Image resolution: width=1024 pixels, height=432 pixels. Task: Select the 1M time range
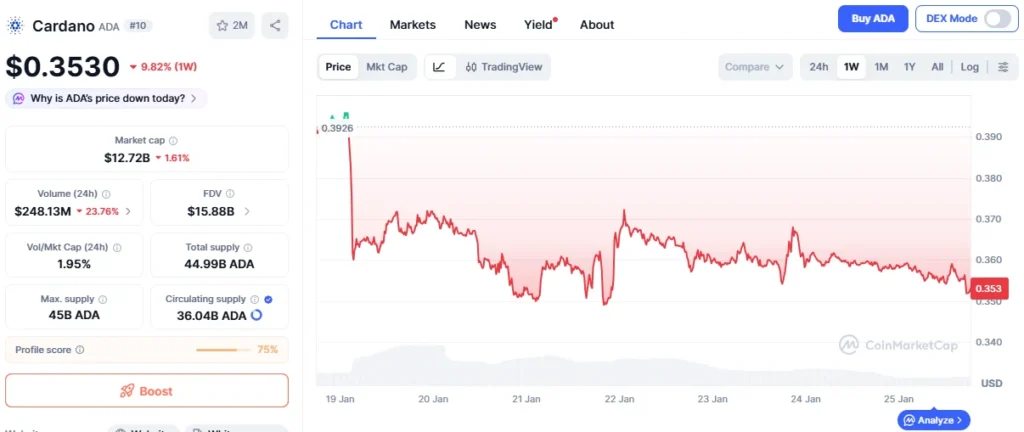[881, 67]
